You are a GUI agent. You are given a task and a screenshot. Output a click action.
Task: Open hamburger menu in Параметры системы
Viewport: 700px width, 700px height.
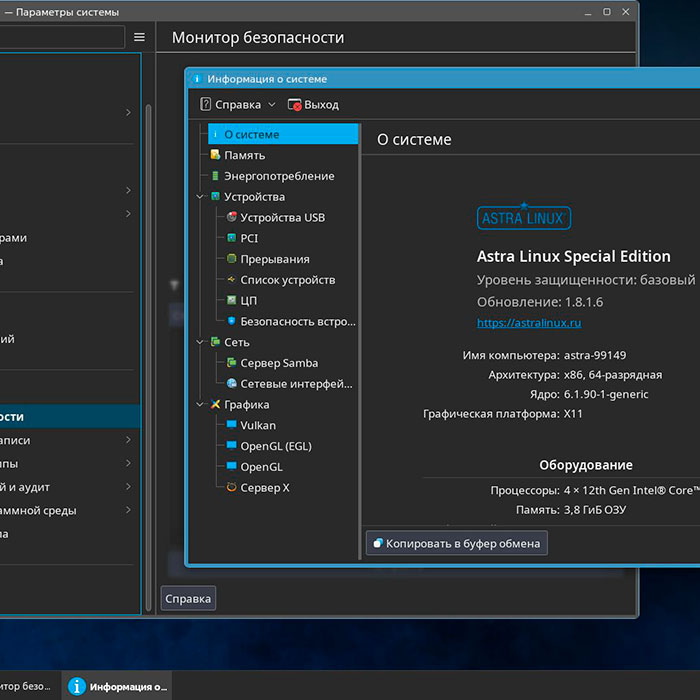coord(139,37)
